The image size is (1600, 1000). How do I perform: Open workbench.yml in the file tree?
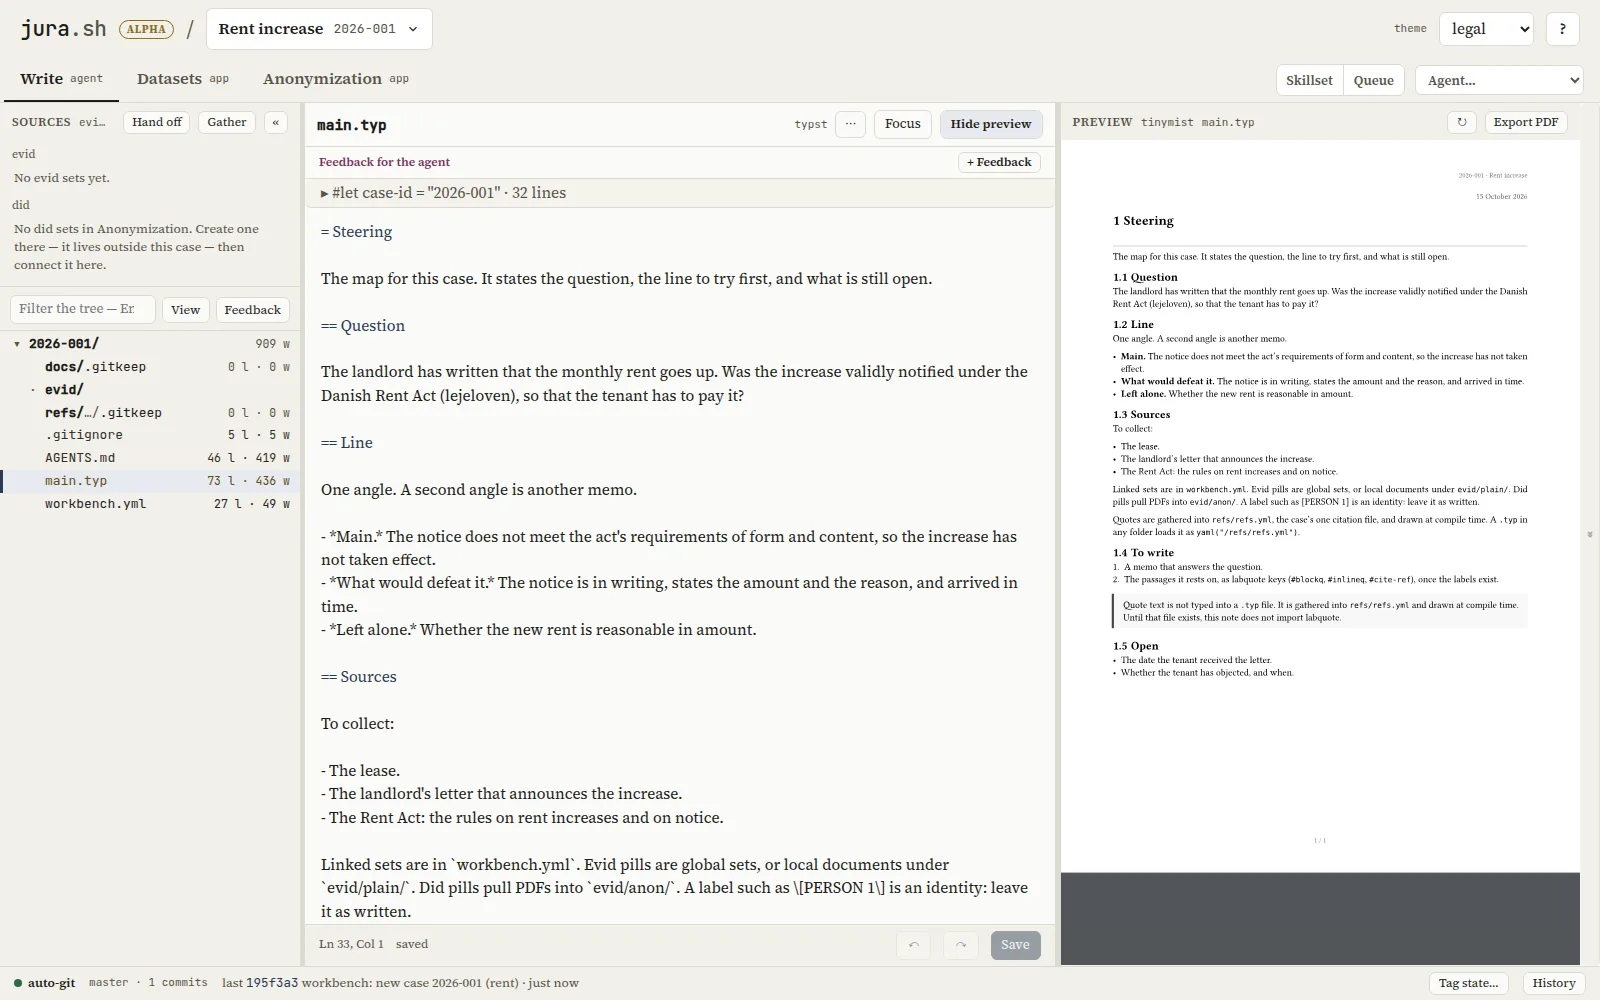(150, 504)
